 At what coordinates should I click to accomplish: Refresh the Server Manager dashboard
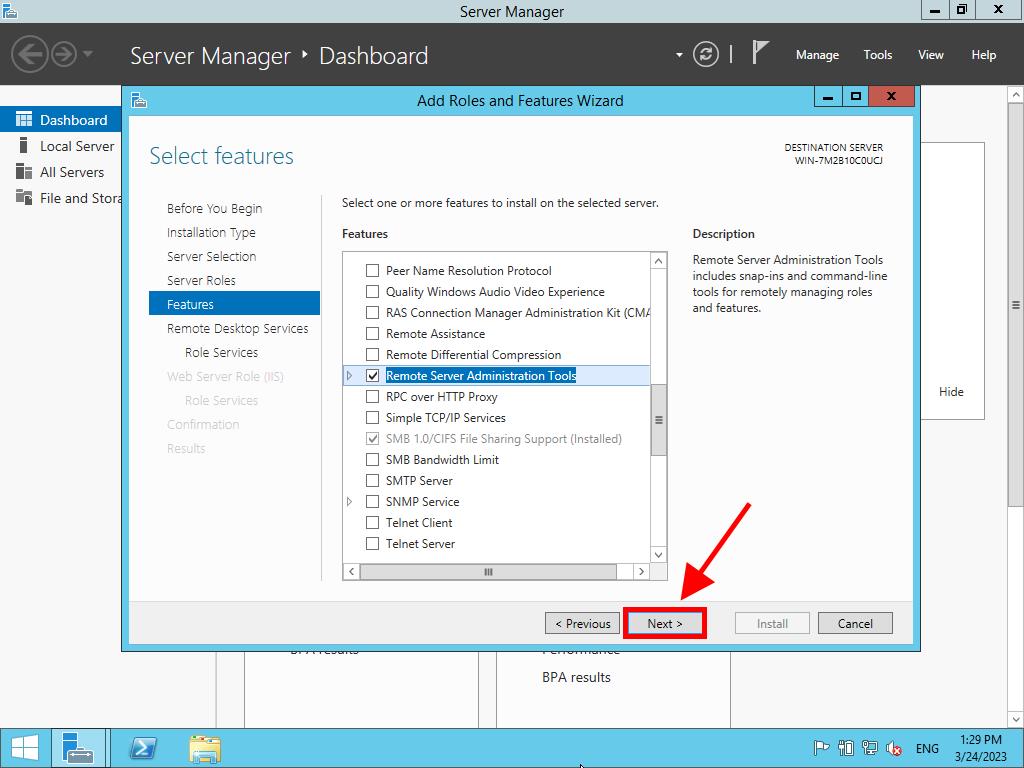[x=705, y=54]
